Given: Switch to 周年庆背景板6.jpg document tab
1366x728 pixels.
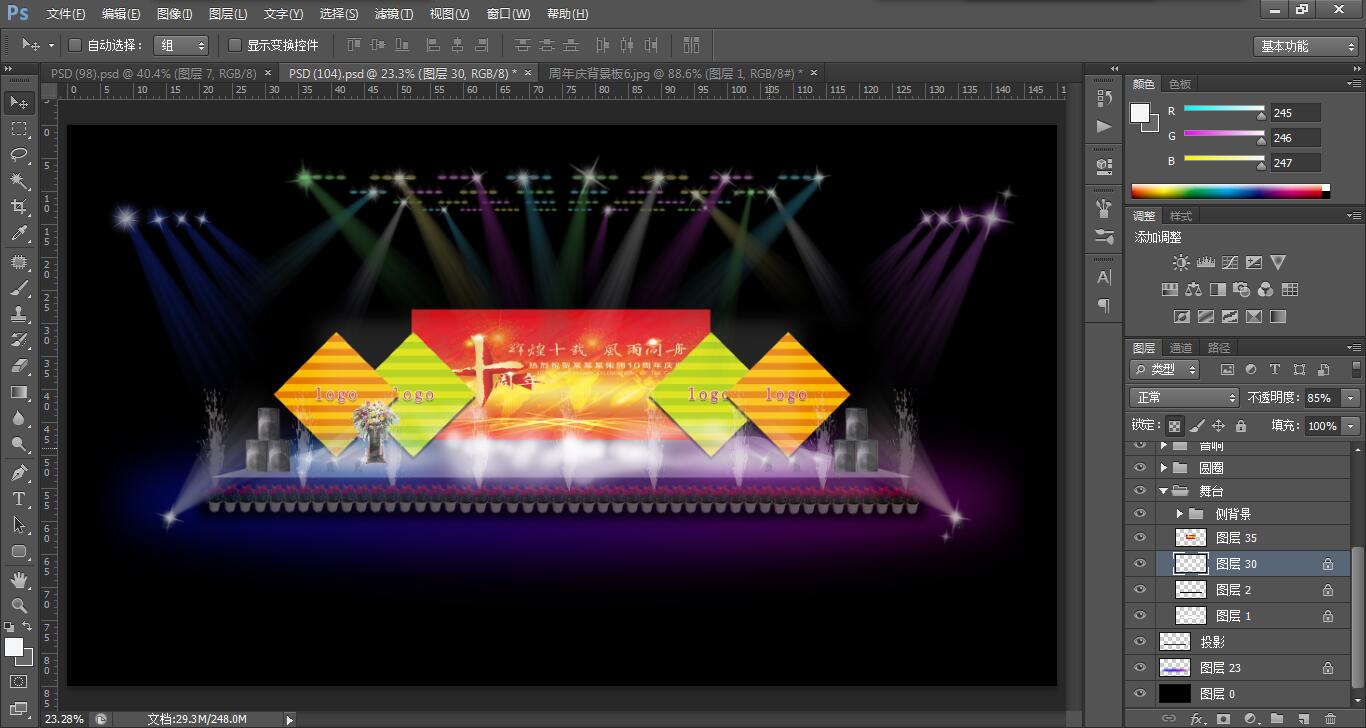Looking at the screenshot, I should pos(675,73).
